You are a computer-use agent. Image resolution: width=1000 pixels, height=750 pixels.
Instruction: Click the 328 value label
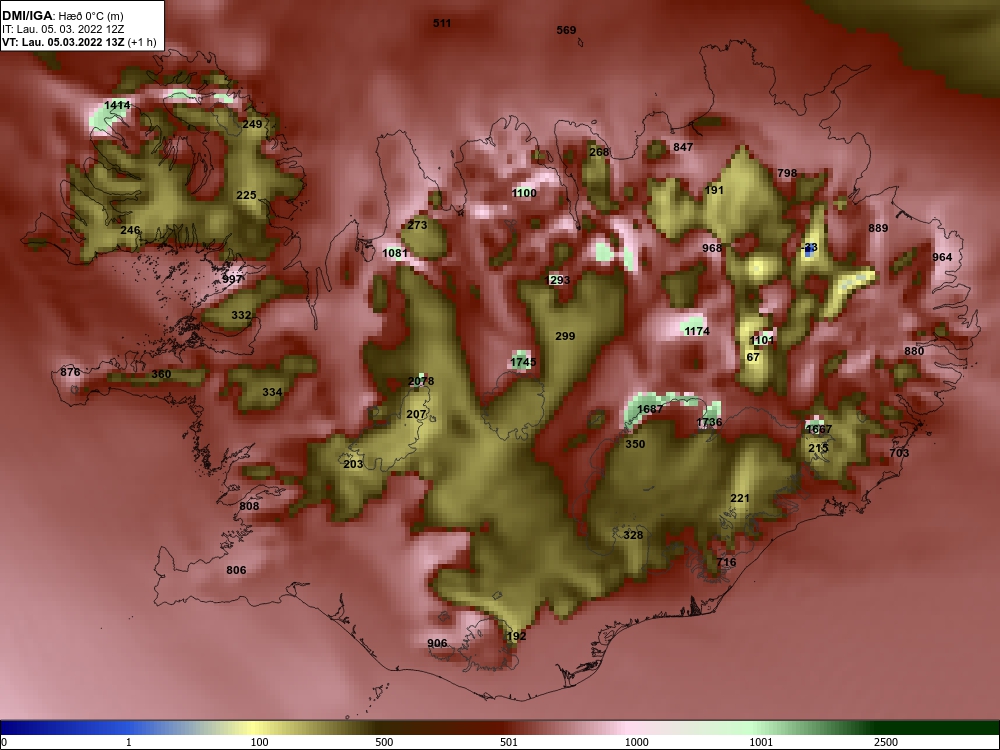point(633,535)
